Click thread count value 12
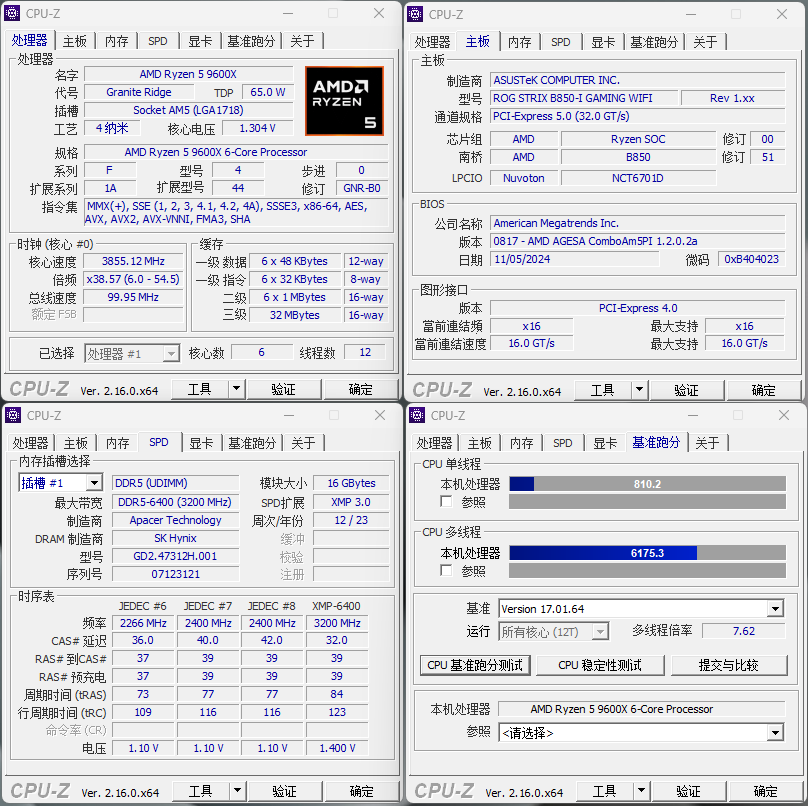This screenshot has height=806, width=808. [x=365, y=352]
